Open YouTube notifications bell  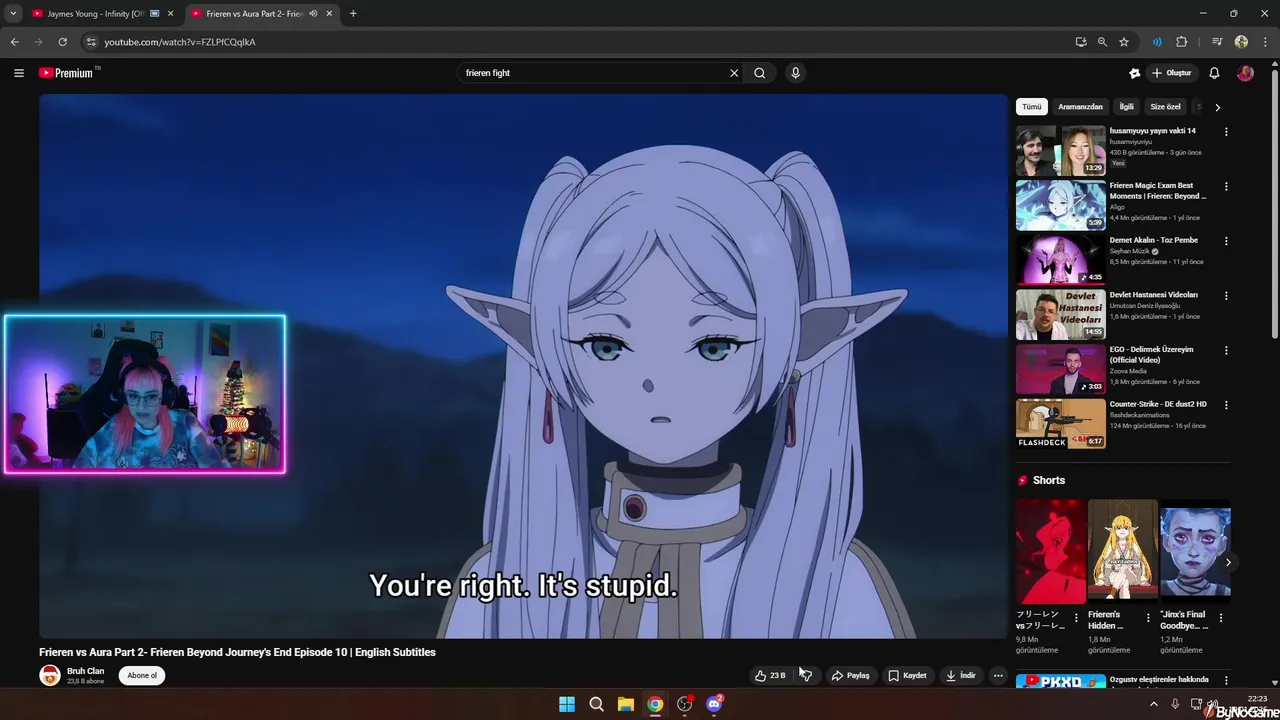[1214, 73]
